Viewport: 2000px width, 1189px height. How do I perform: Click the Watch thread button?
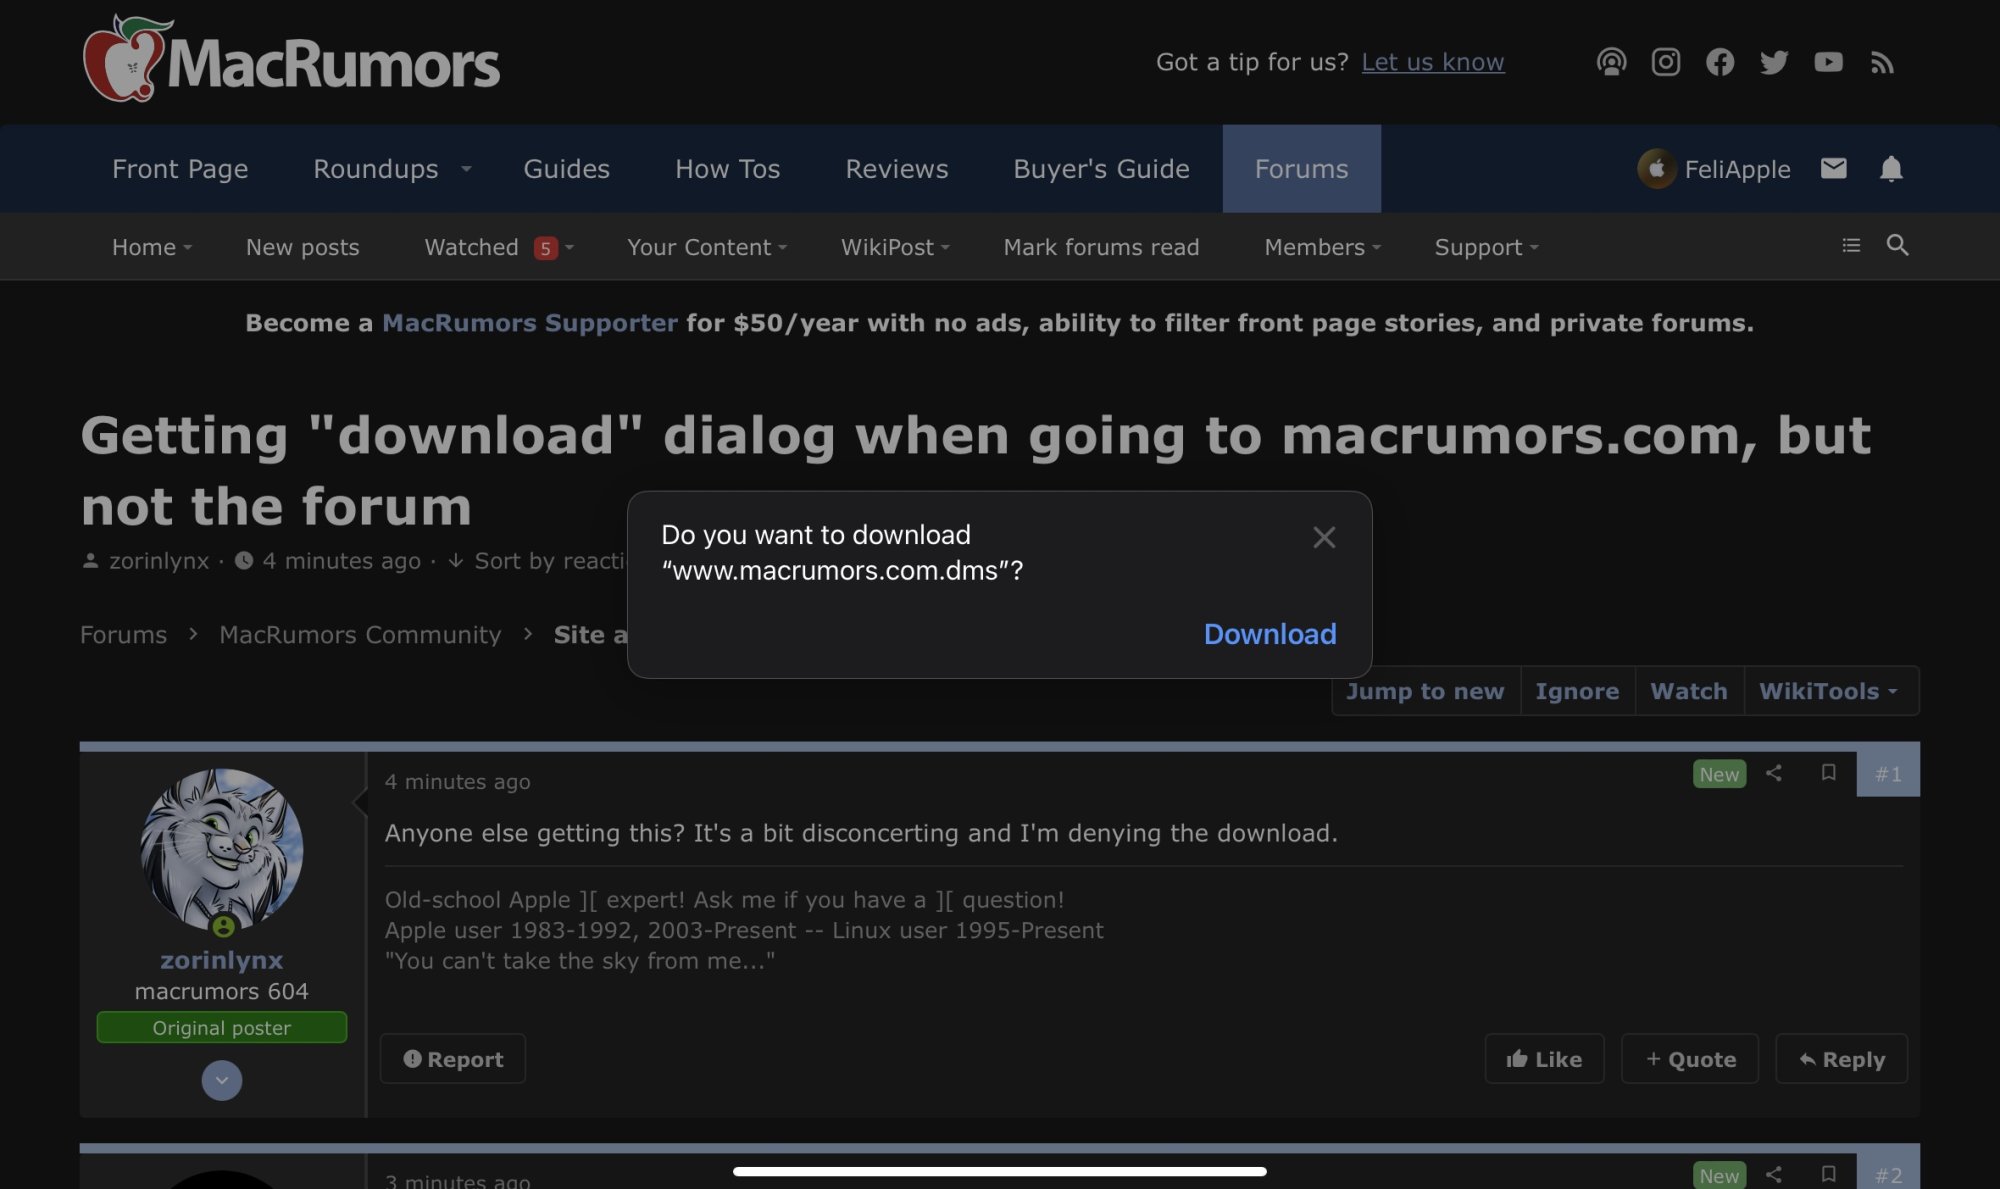pos(1688,691)
